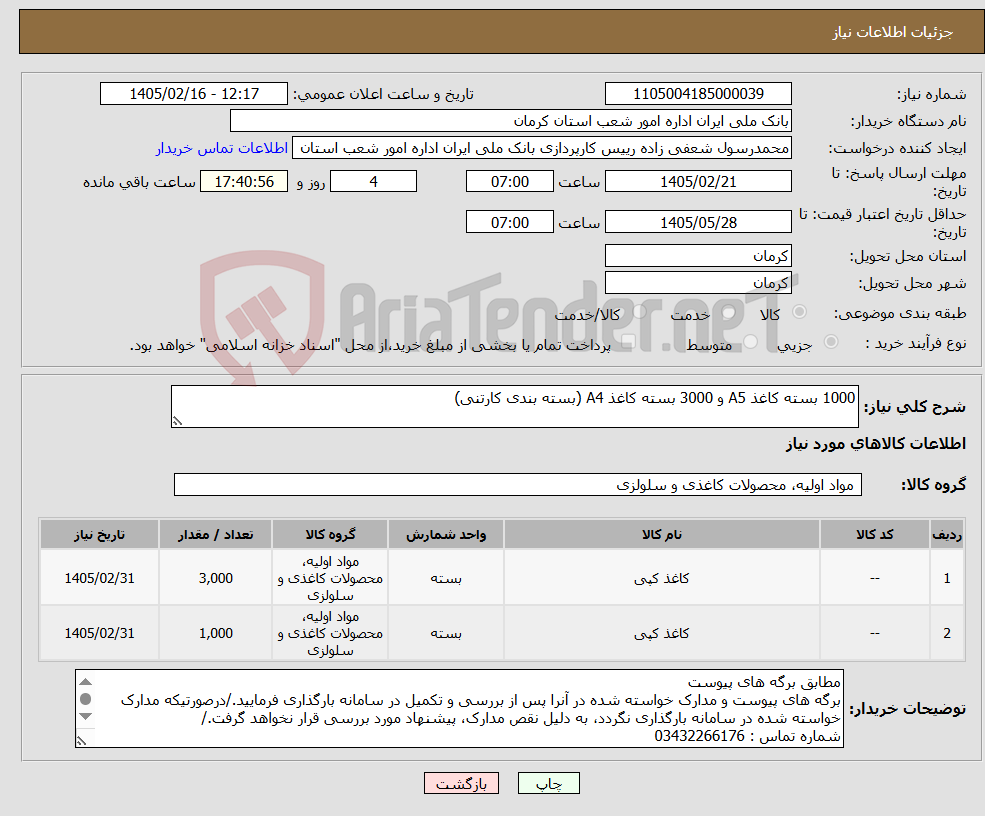Click the quantity 3,000 cell
The height and width of the screenshot is (816, 985).
pyautogui.click(x=215, y=578)
